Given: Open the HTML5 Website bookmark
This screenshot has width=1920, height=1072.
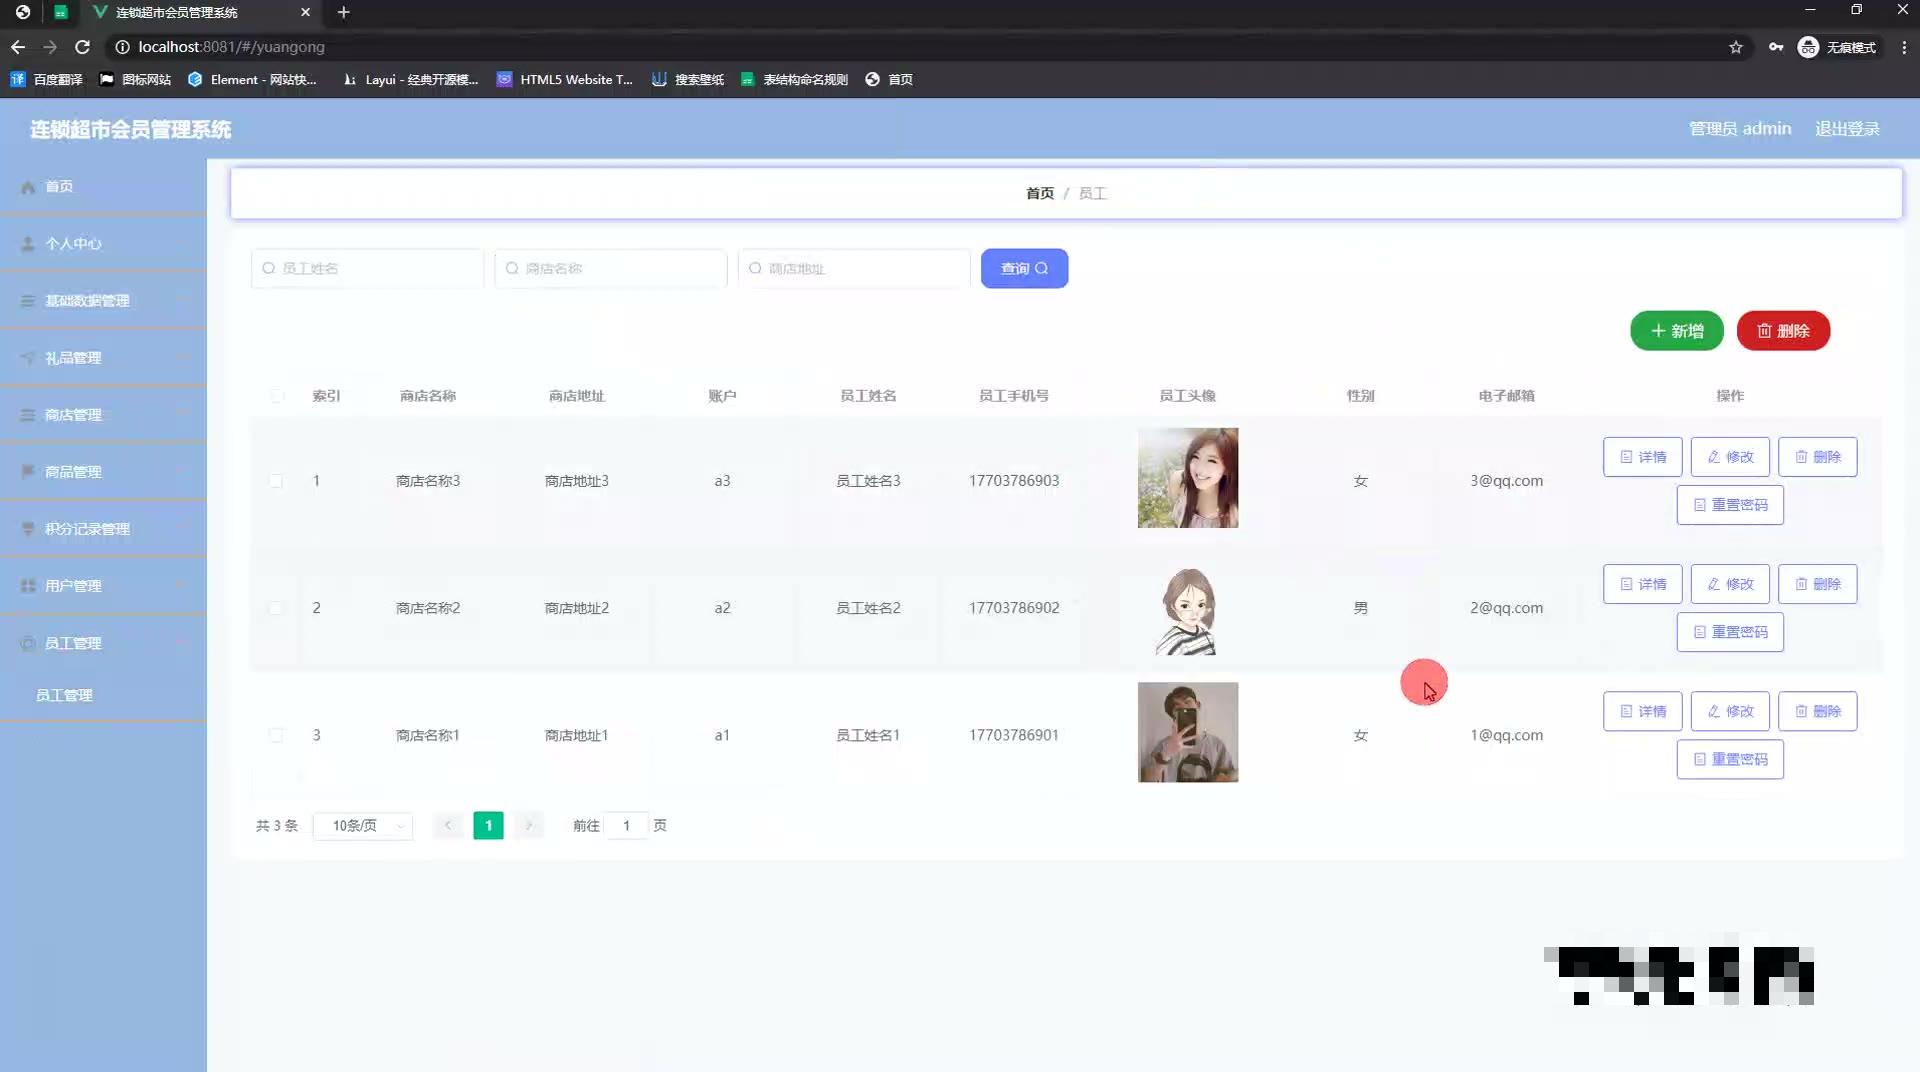Looking at the screenshot, I should 565,80.
